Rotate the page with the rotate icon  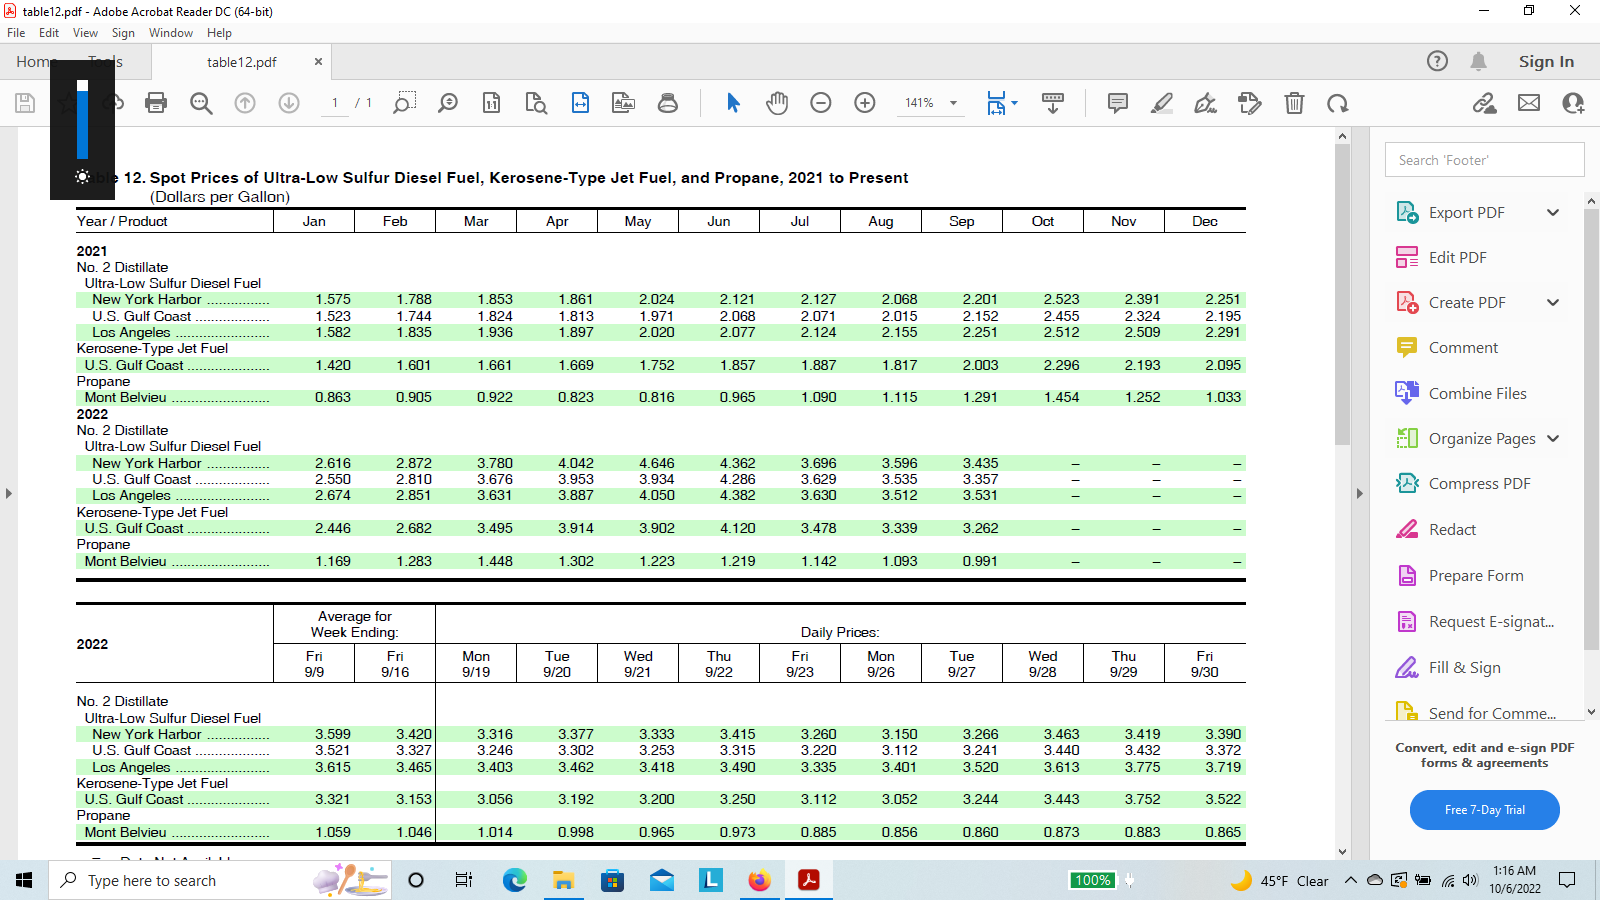[1338, 103]
